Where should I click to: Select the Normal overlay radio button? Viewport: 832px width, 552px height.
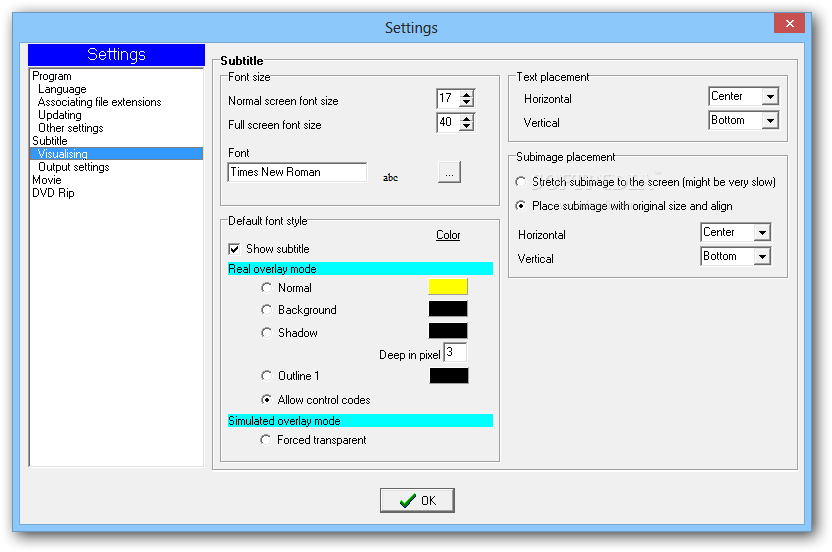[266, 288]
